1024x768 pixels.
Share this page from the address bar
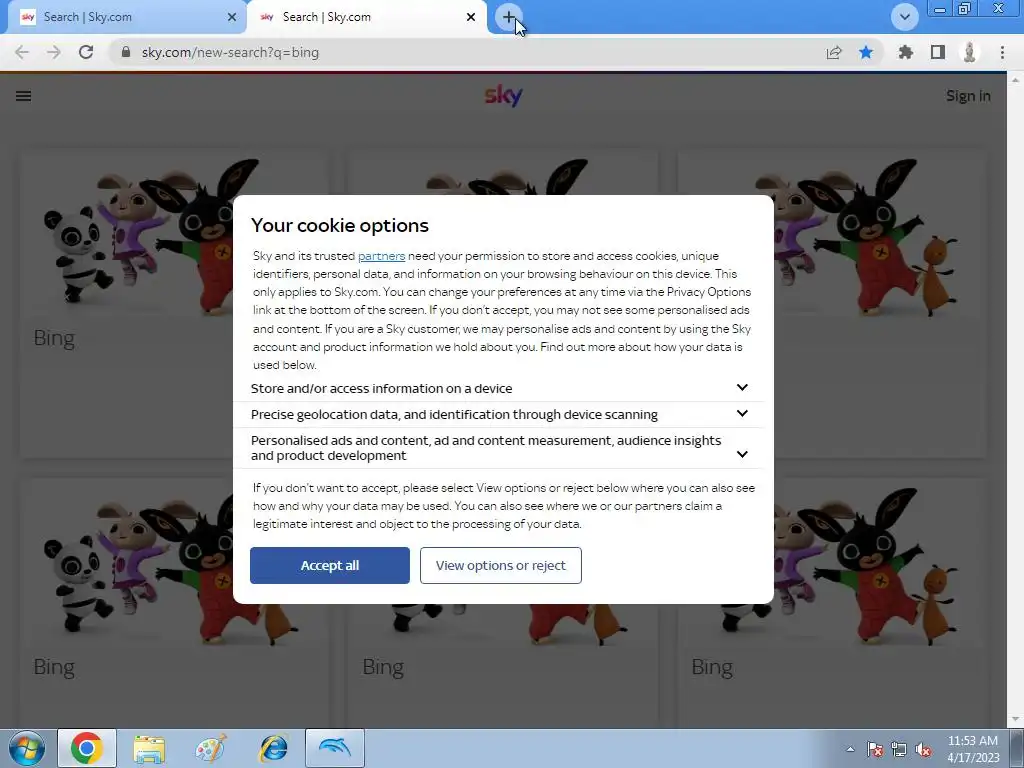834,52
